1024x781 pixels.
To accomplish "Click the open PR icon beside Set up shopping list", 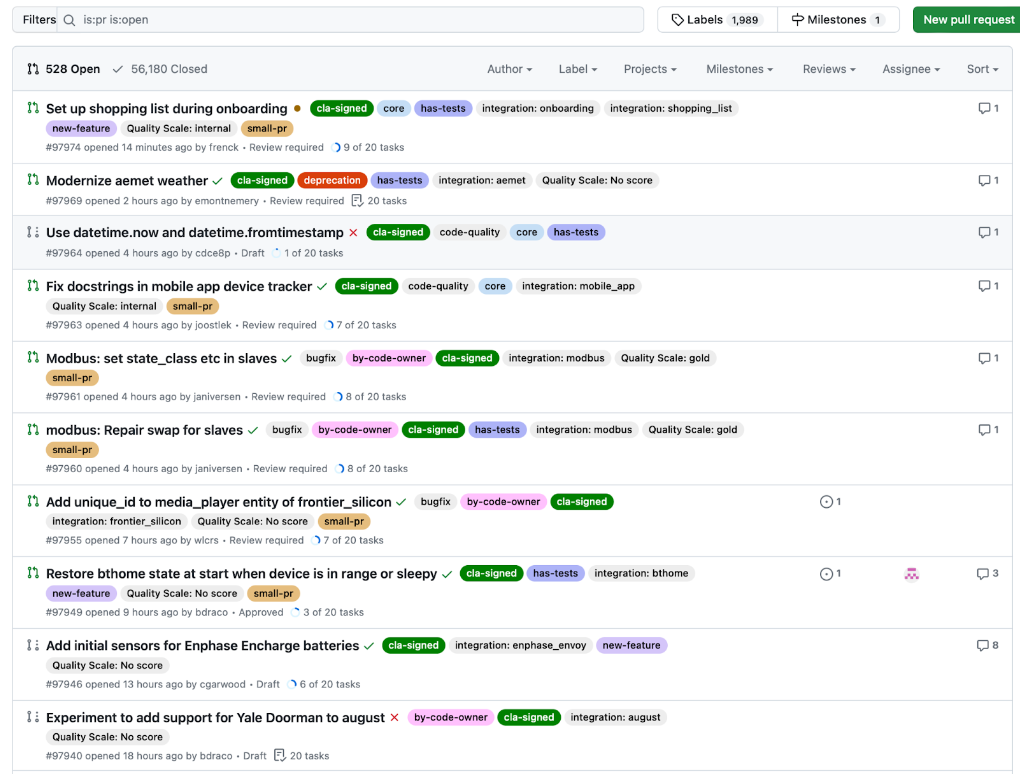I will 33,108.
